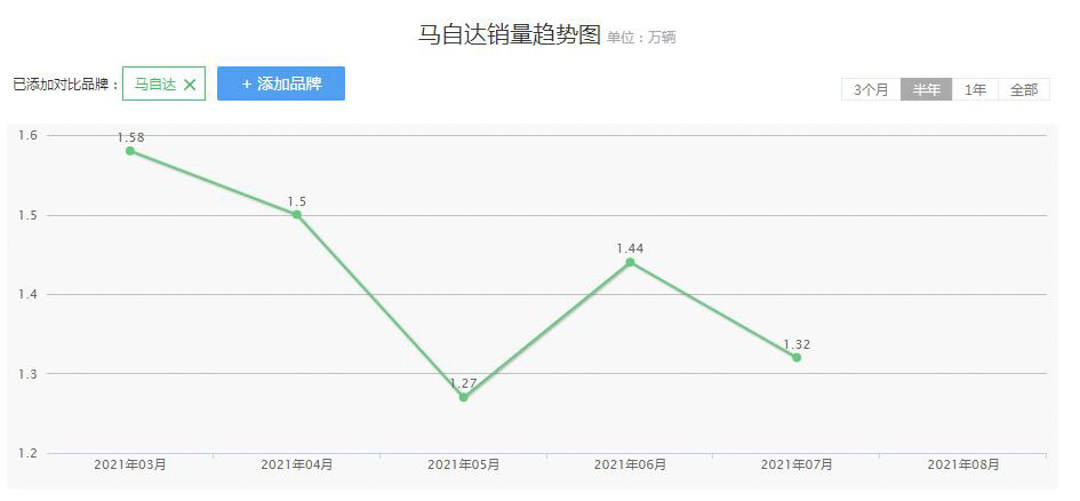This screenshot has height=501, width=1080.
Task: Switch to the 全部 time range
Action: [1024, 90]
